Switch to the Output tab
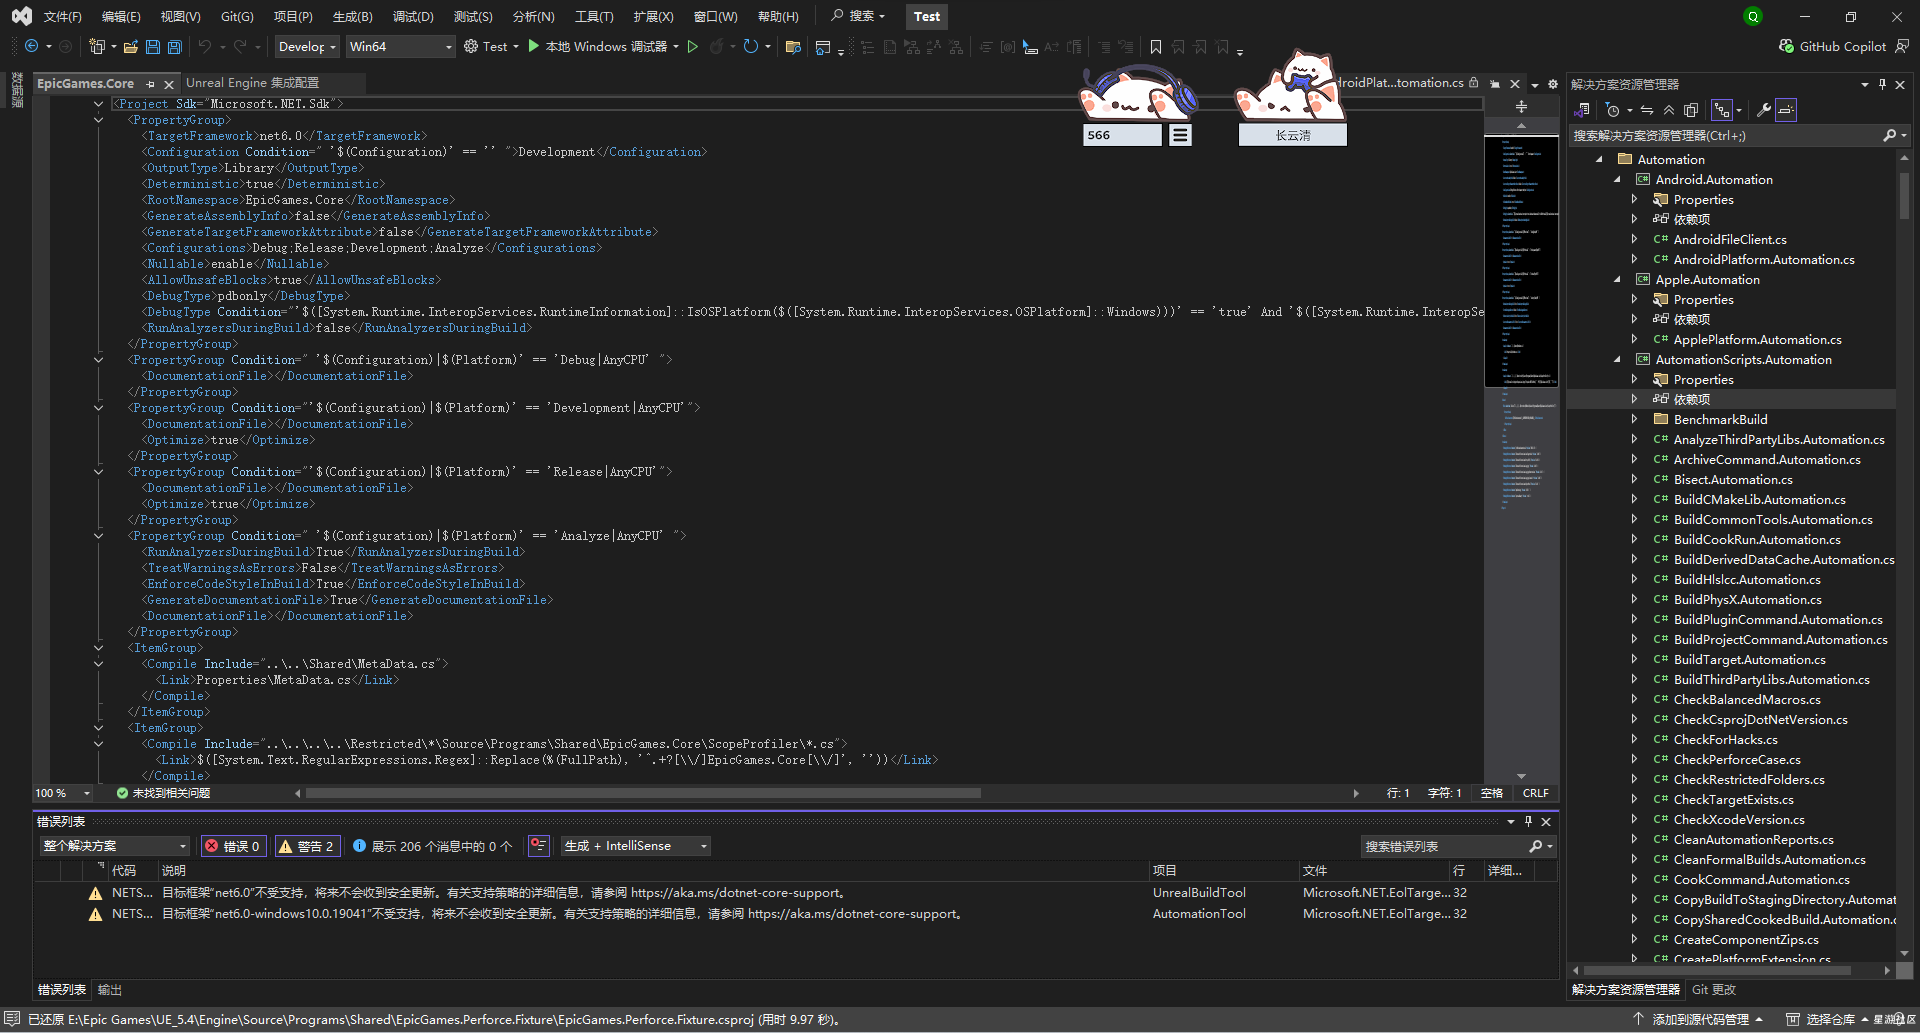This screenshot has width=1920, height=1033. tap(110, 990)
